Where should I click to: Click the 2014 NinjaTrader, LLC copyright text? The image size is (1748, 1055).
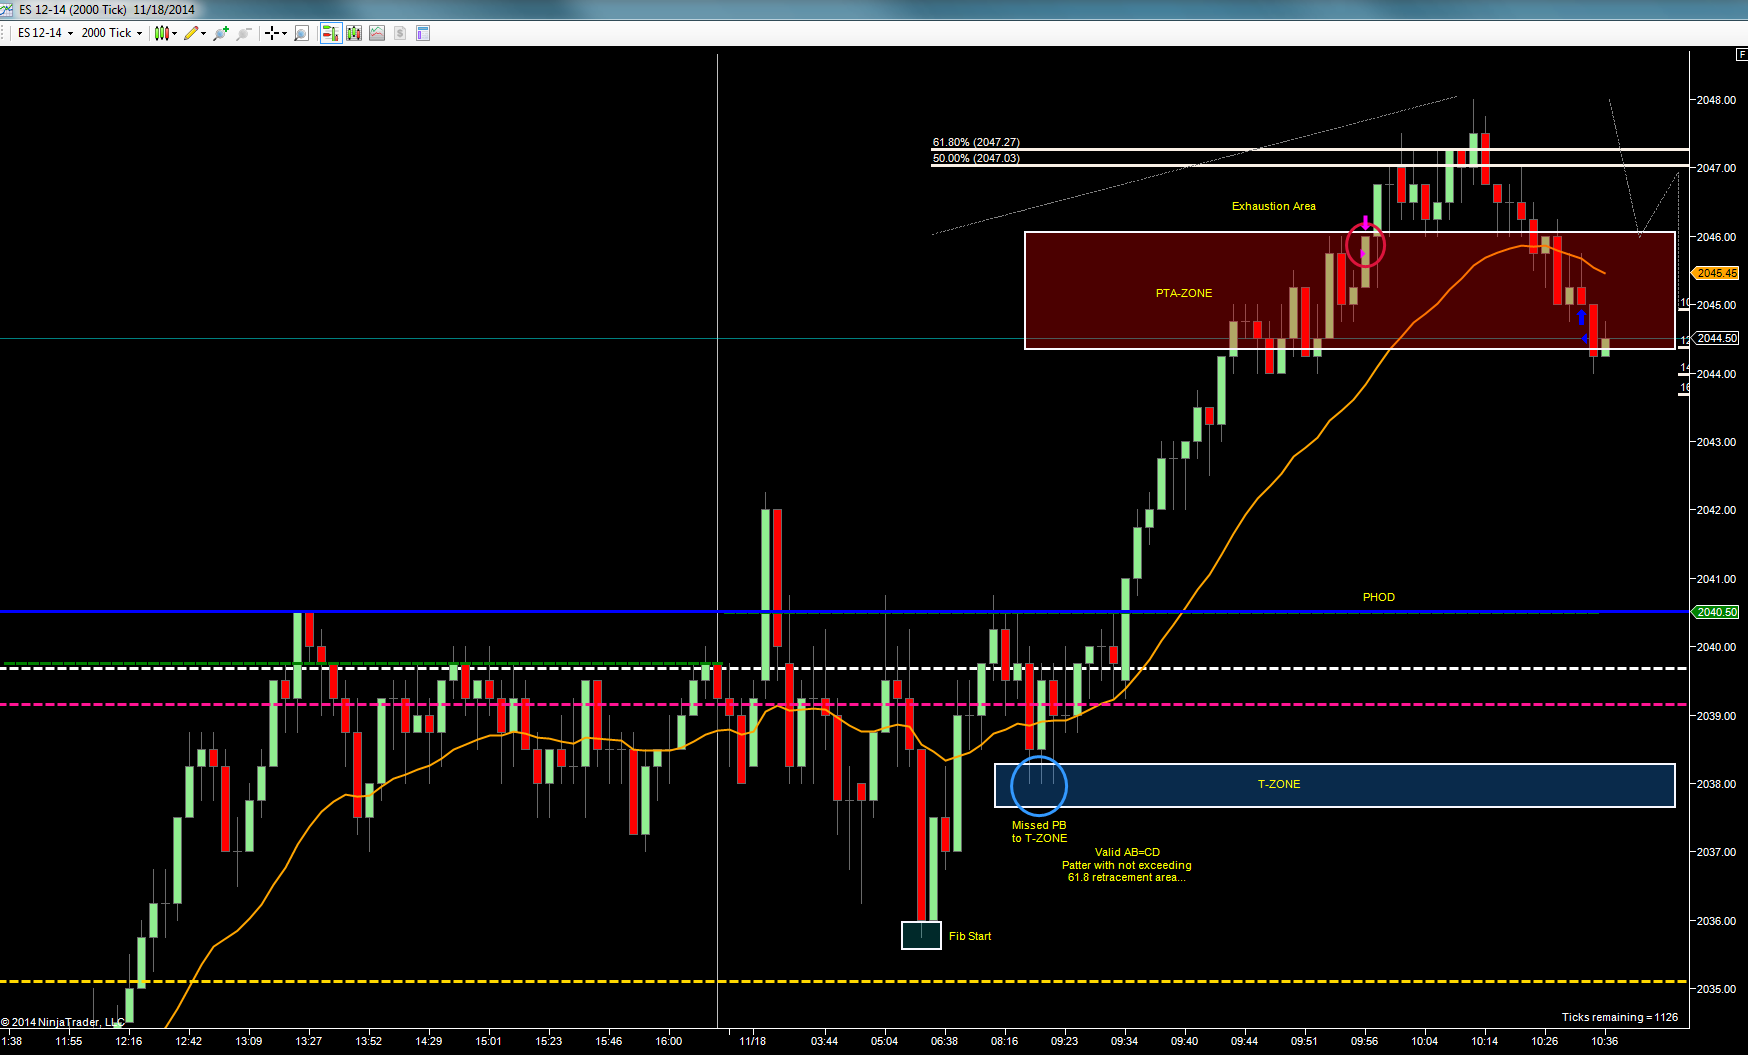click(x=63, y=1022)
